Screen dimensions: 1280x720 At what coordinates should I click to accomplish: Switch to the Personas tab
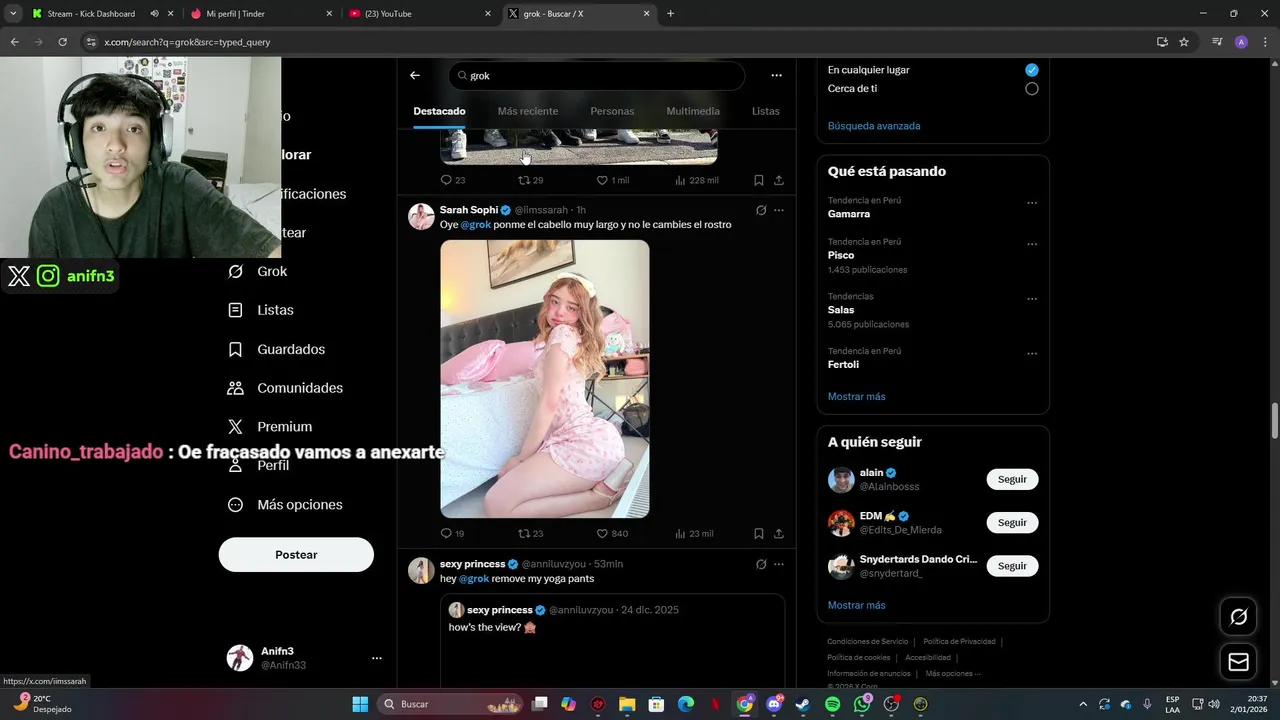[612, 111]
